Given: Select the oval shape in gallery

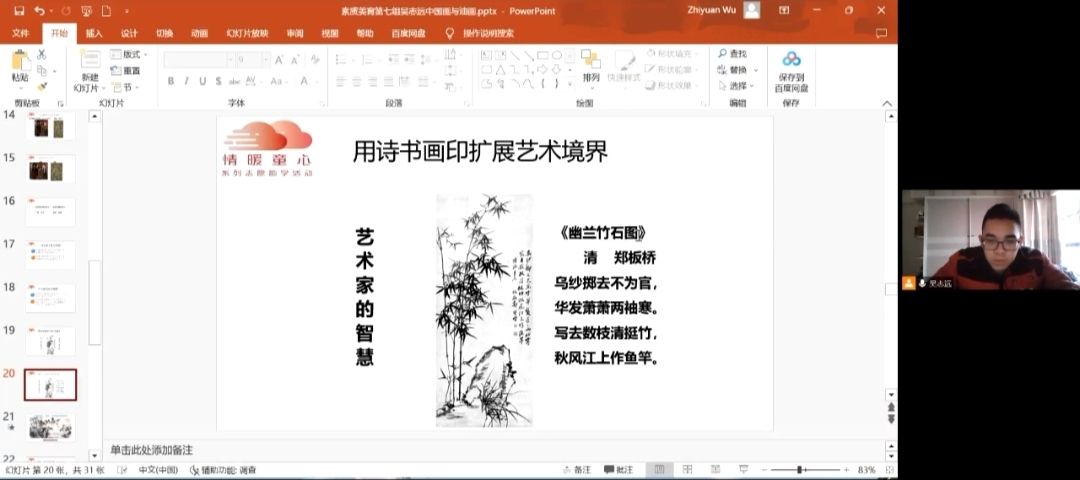Looking at the screenshot, I should (557, 55).
